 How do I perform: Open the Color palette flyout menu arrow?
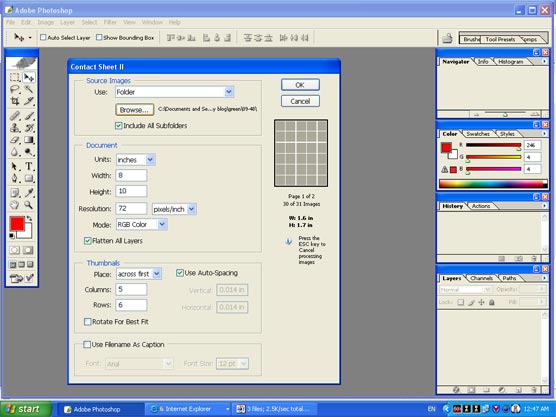(544, 134)
